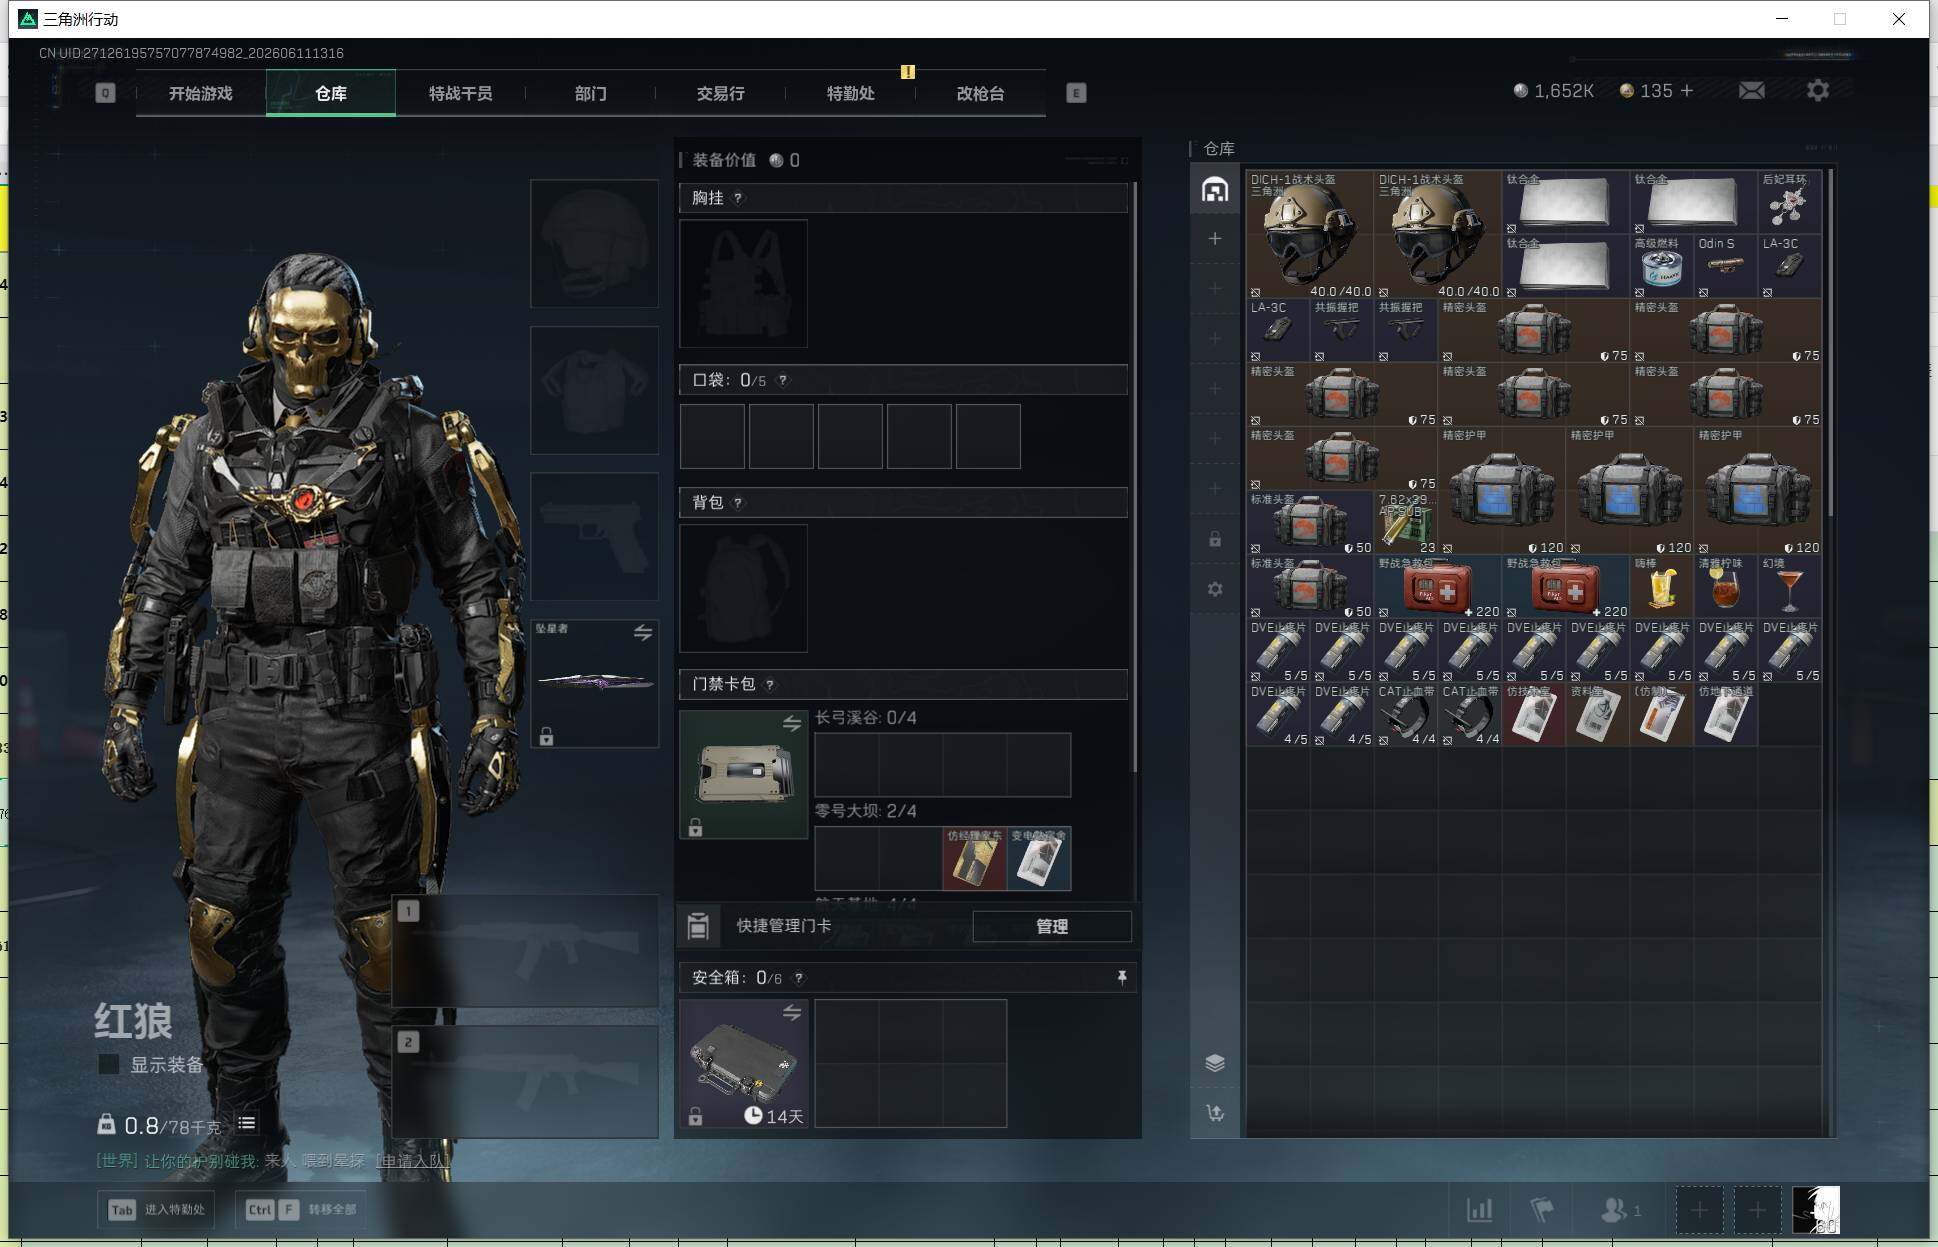Select the 高级燃料 fuel can item
The height and width of the screenshot is (1247, 1938).
tap(1661, 266)
